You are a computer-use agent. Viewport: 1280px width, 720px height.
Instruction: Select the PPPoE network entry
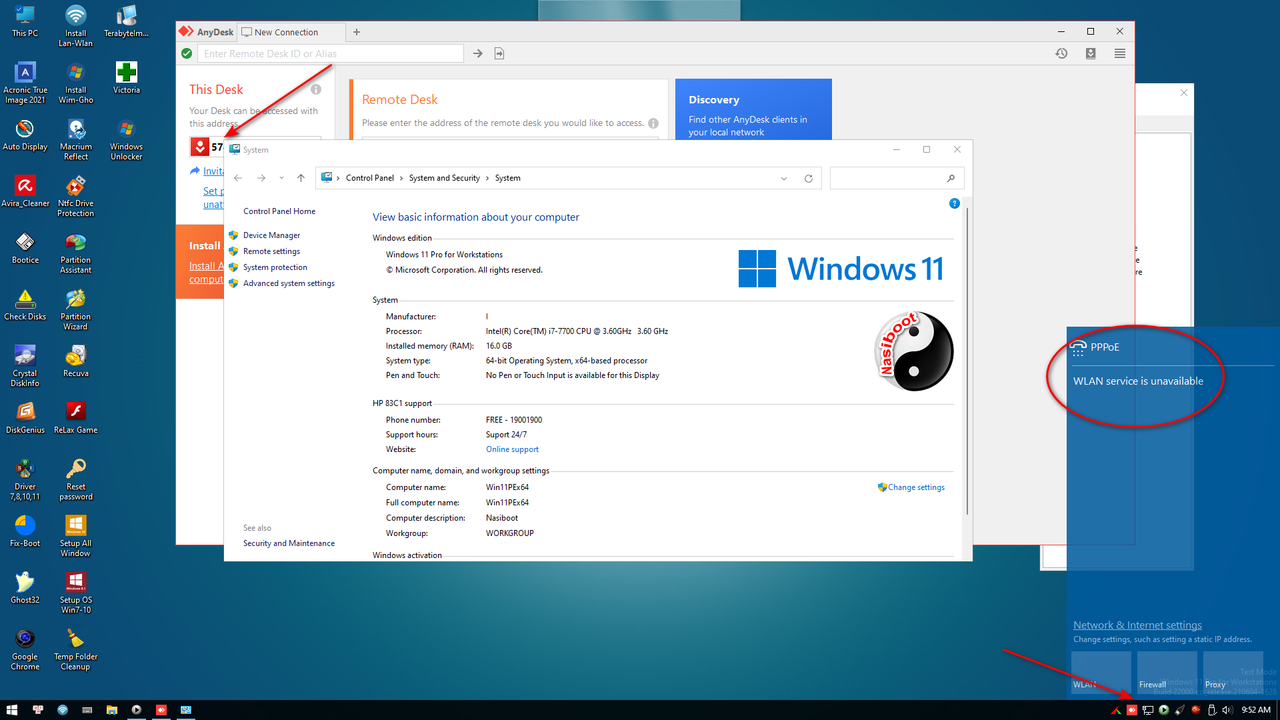click(1172, 347)
